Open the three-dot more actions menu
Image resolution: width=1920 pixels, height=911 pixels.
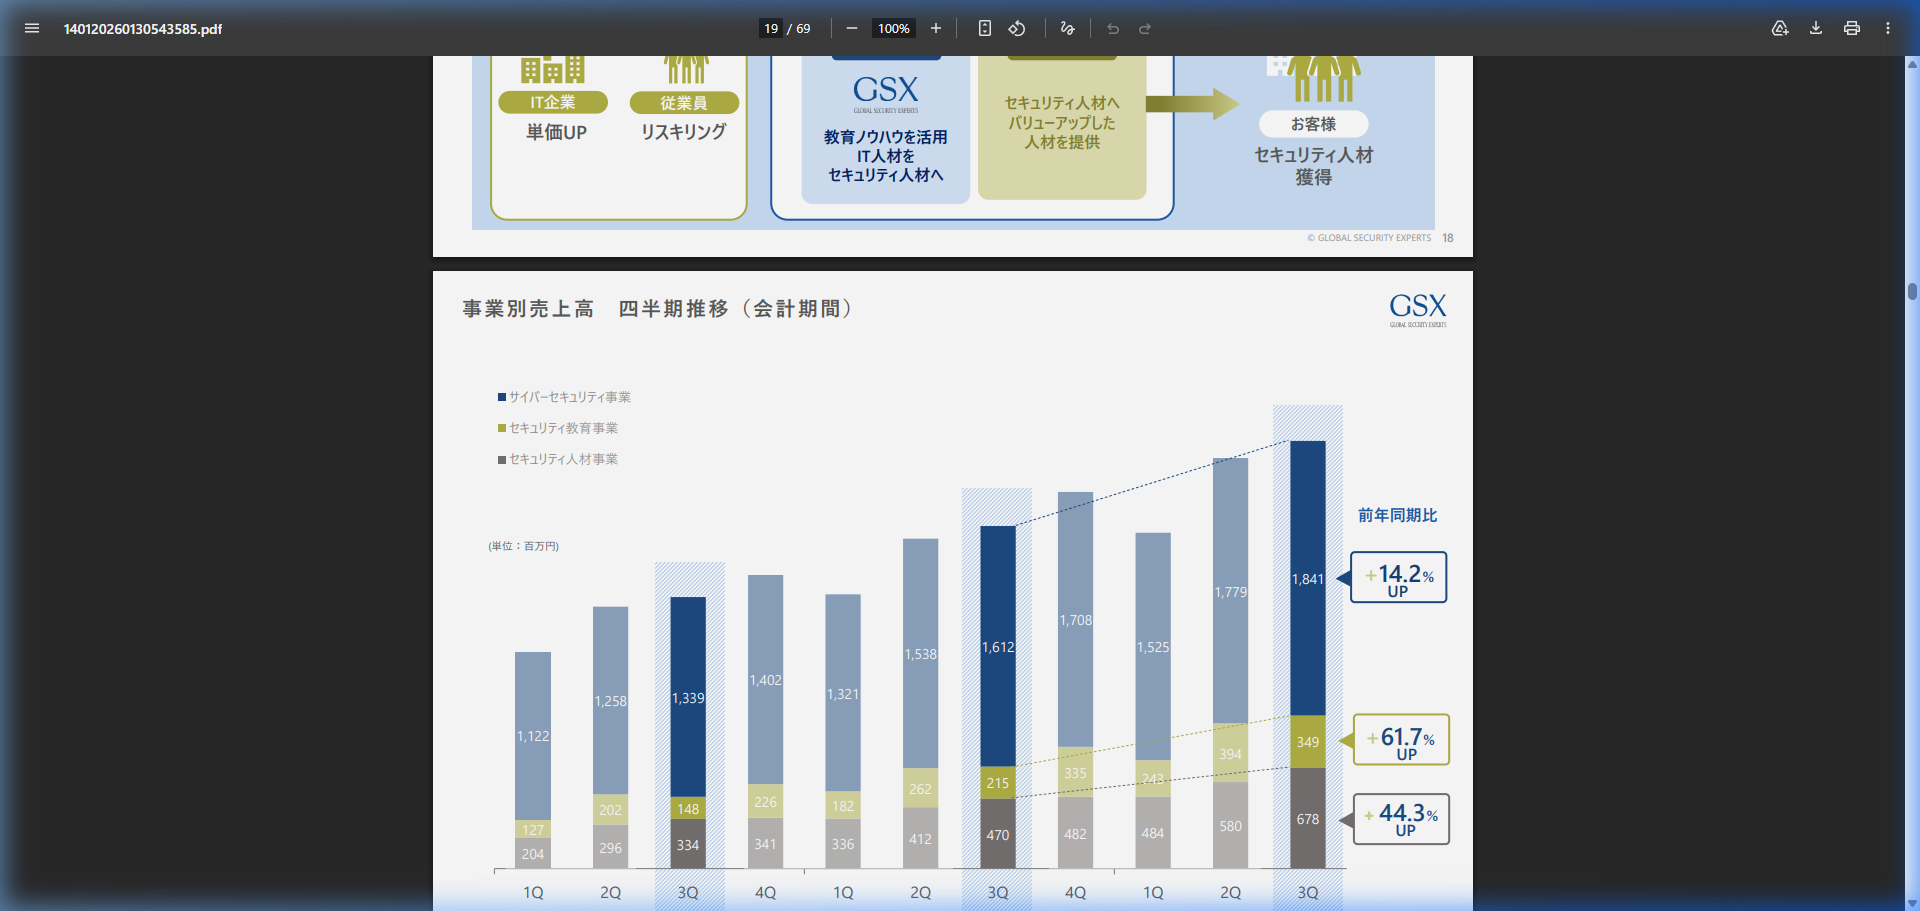1888,28
